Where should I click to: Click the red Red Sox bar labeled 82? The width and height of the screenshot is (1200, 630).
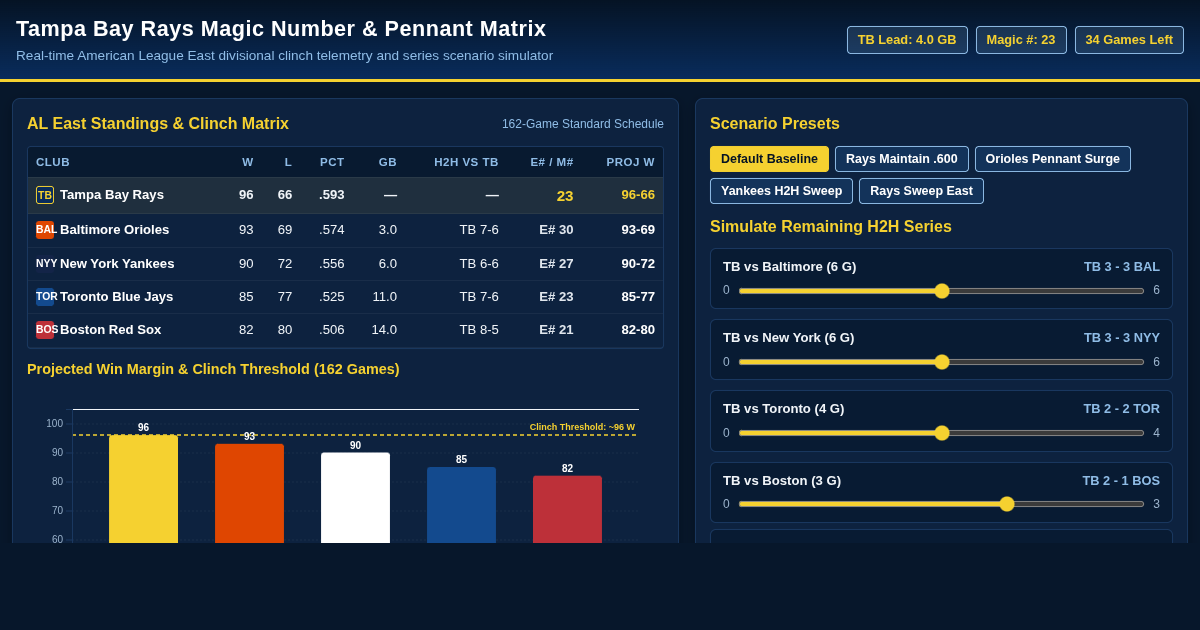(x=567, y=509)
